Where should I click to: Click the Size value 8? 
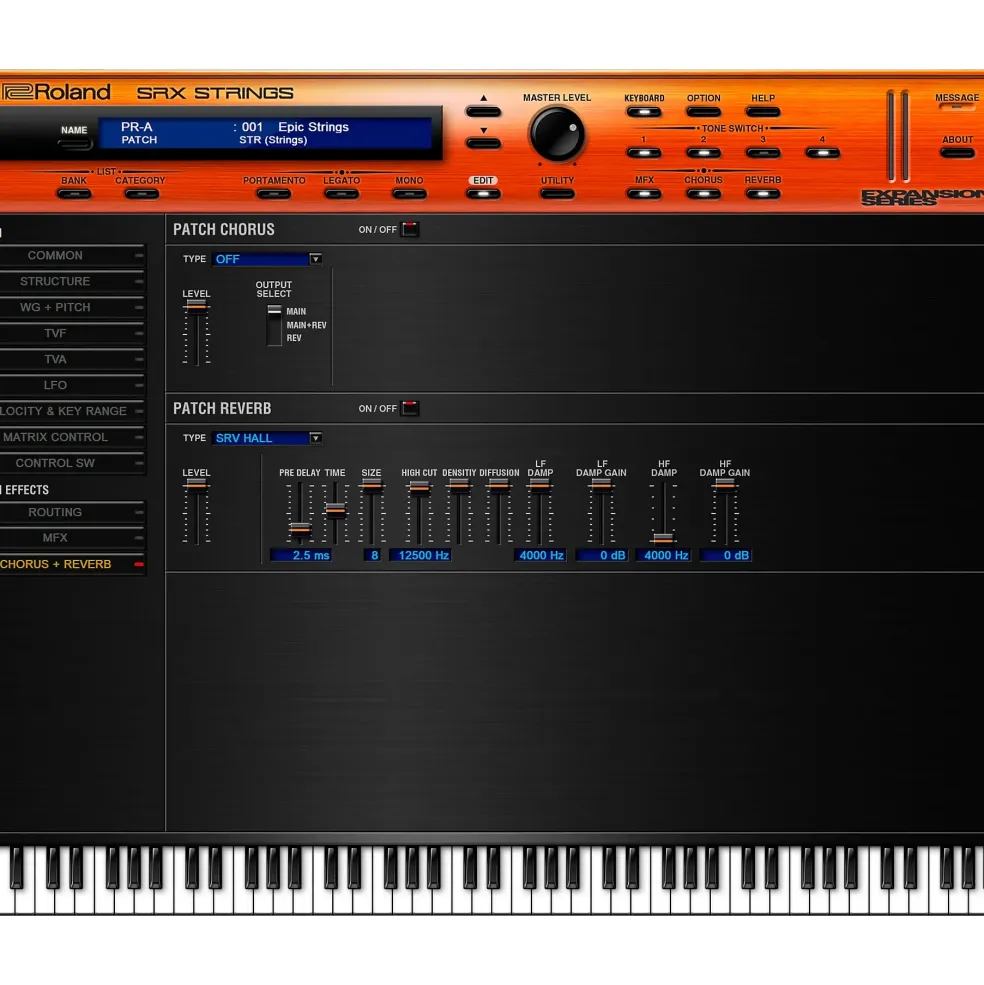point(372,555)
